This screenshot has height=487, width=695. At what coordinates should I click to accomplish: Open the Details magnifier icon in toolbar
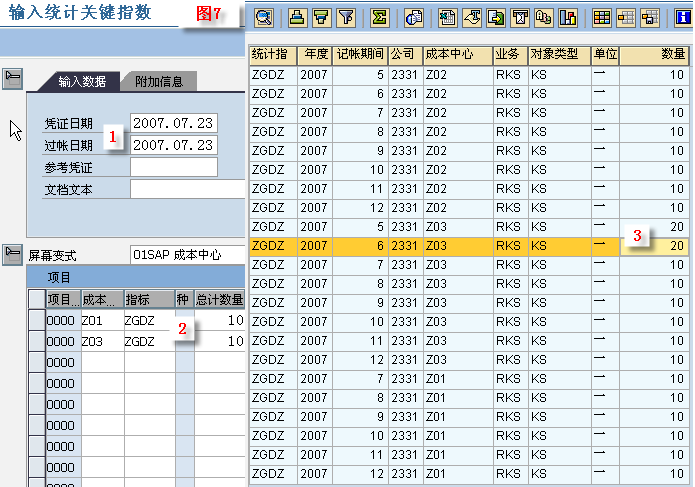(x=264, y=18)
